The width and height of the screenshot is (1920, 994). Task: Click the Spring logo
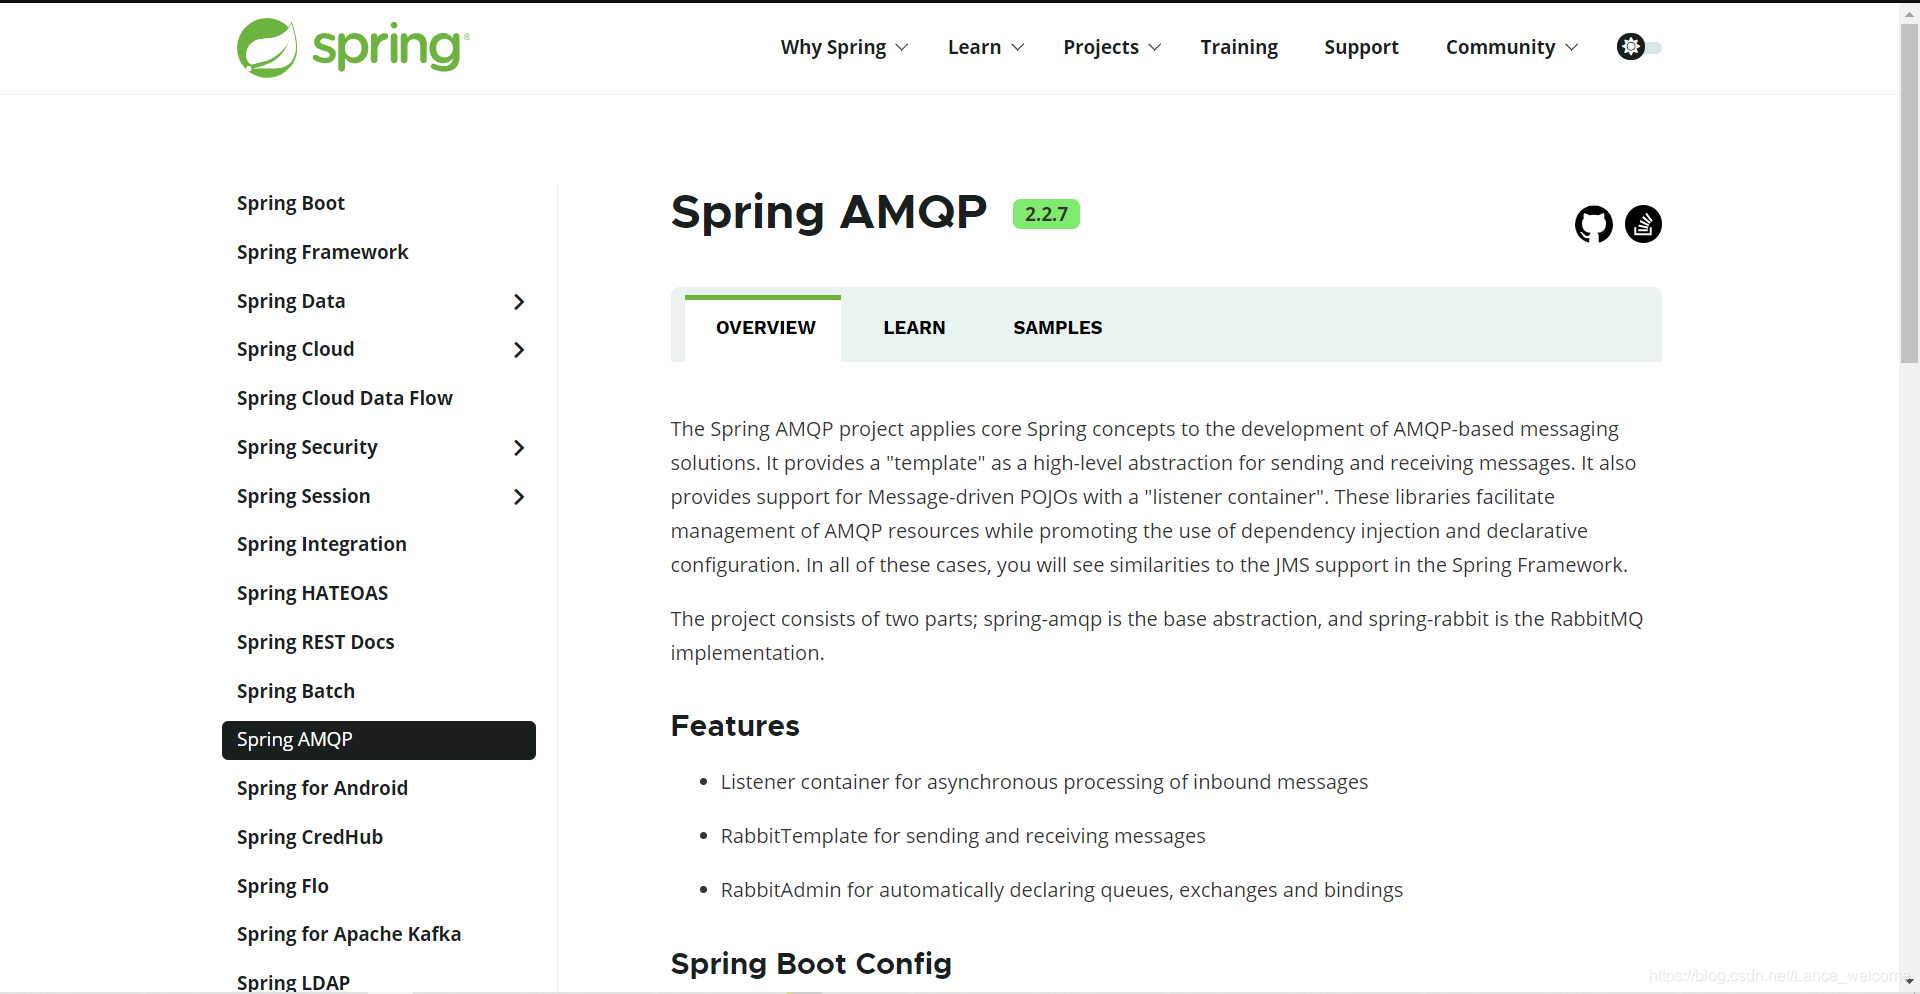coord(353,47)
